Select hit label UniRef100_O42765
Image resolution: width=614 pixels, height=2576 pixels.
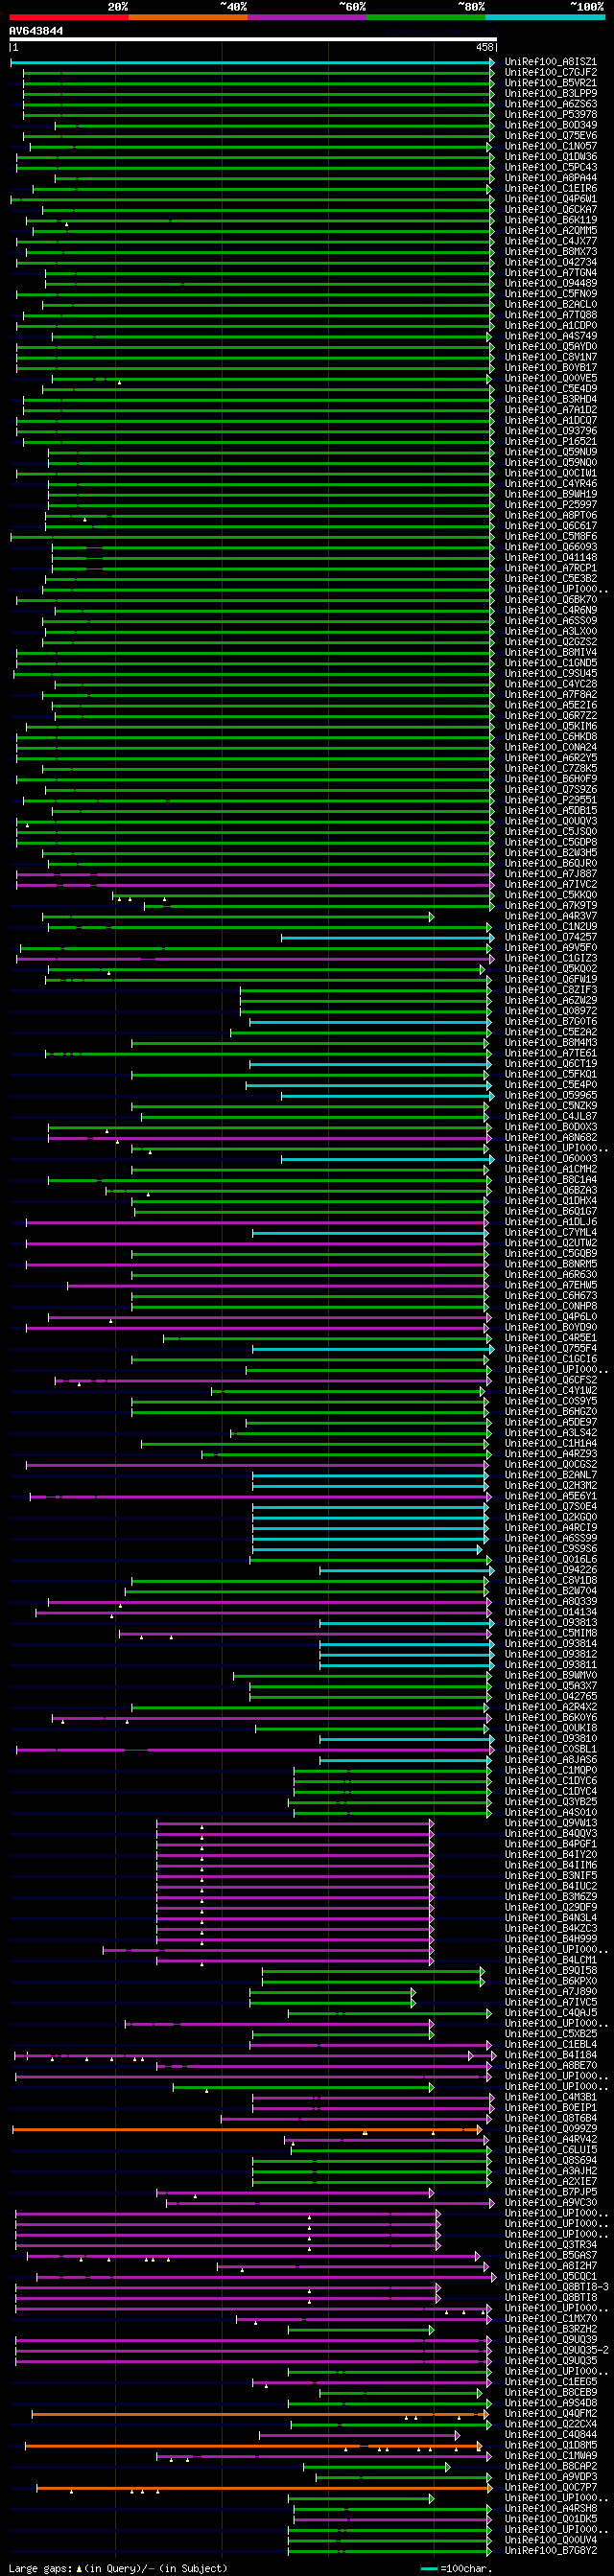click(551, 1696)
